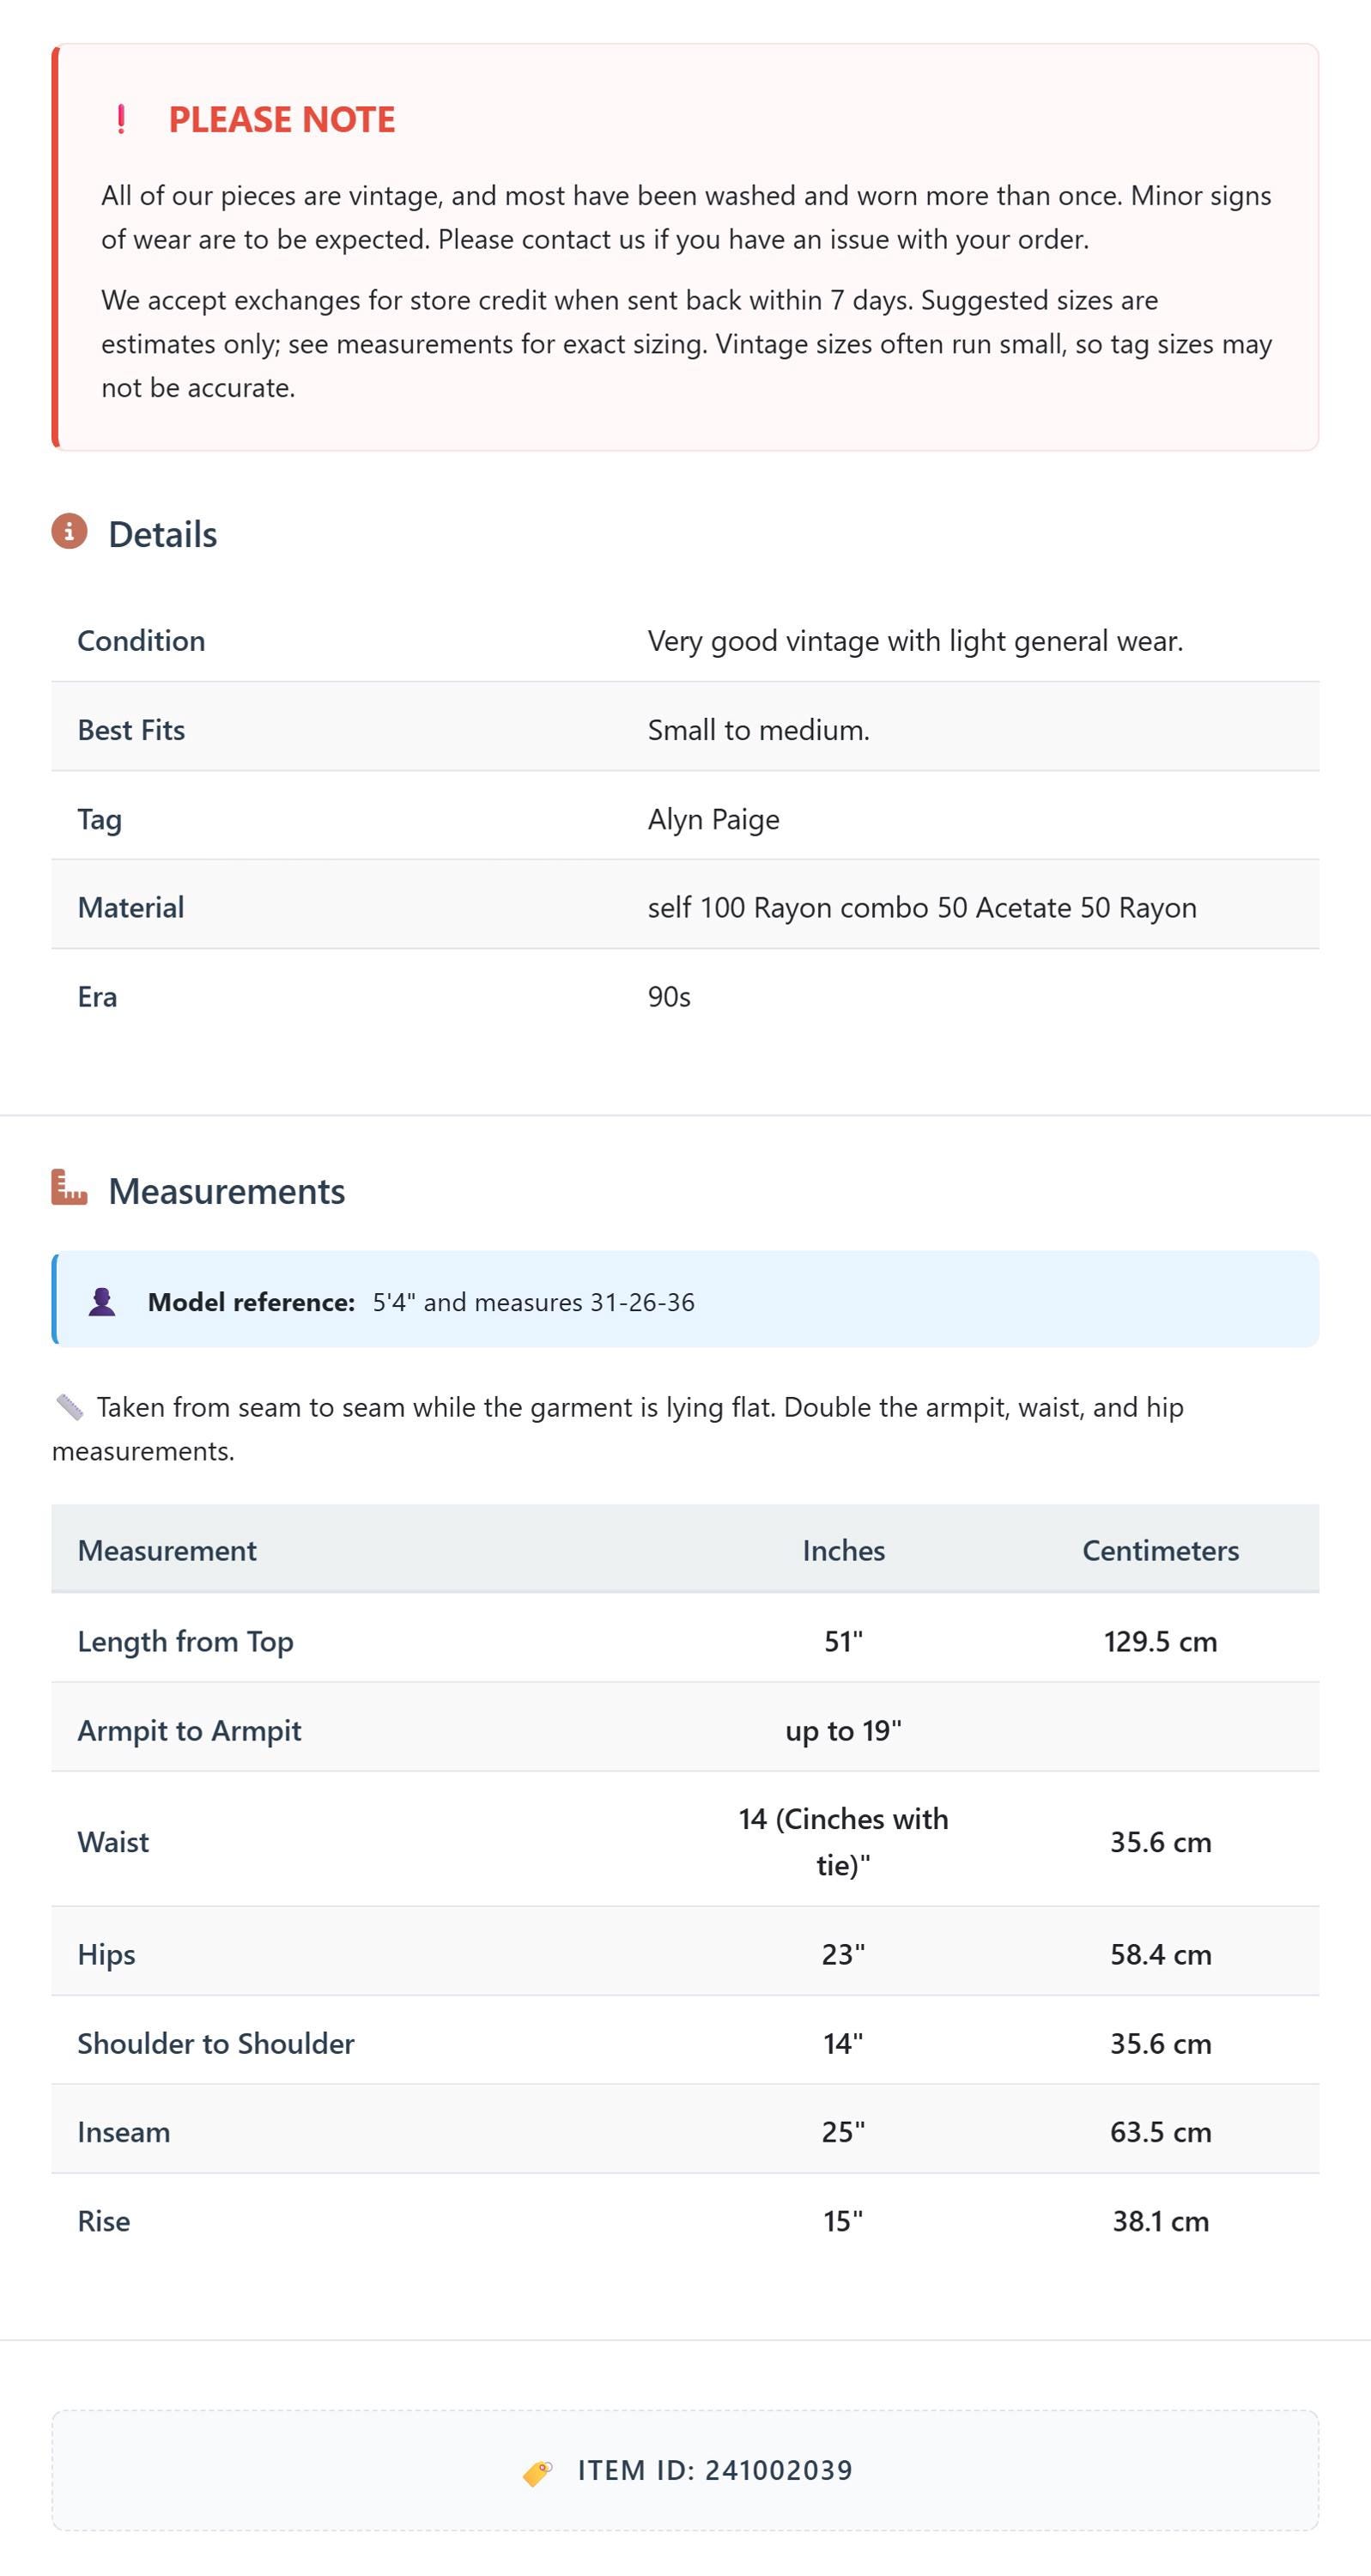Click the small ruler emoji icon
The image size is (1371, 2576).
(69, 1406)
